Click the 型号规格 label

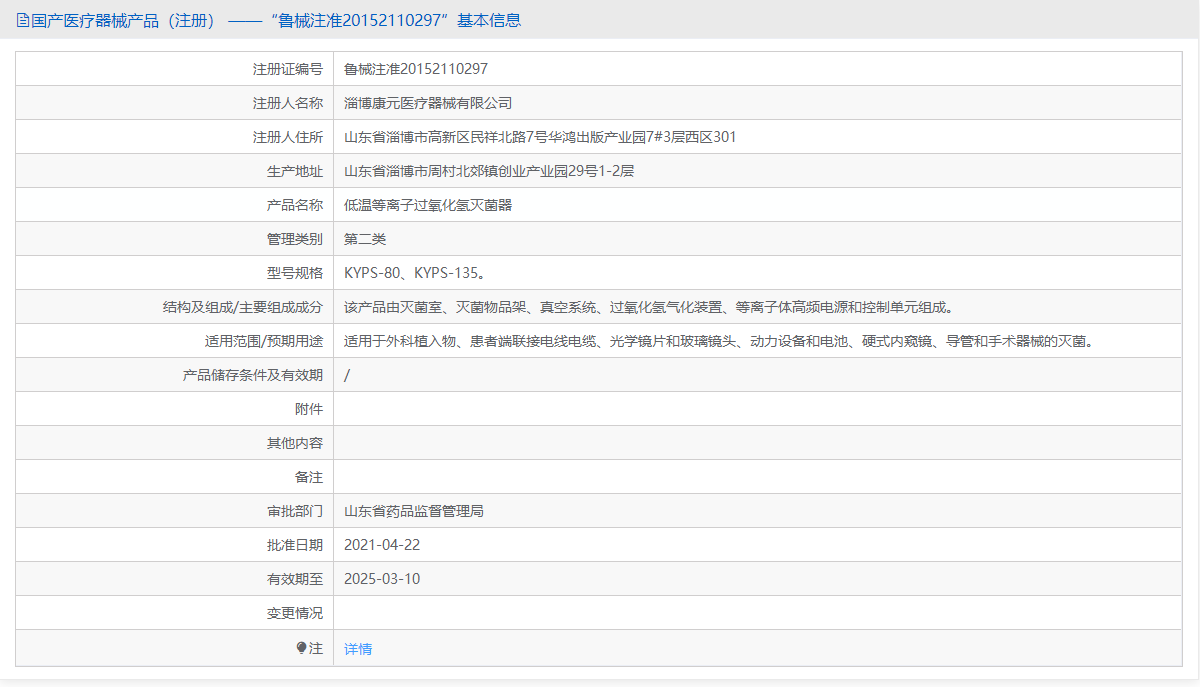point(295,273)
